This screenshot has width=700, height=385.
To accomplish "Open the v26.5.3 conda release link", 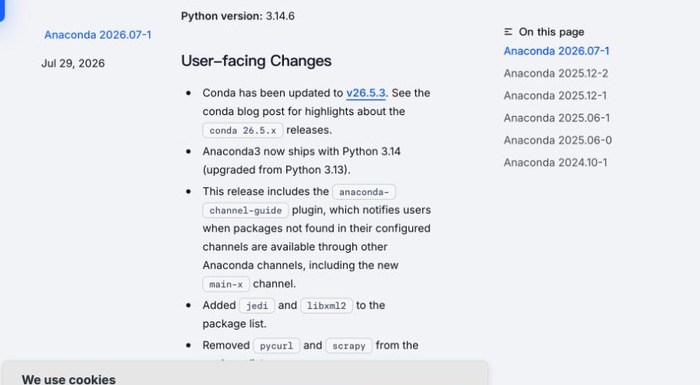I will (366, 93).
